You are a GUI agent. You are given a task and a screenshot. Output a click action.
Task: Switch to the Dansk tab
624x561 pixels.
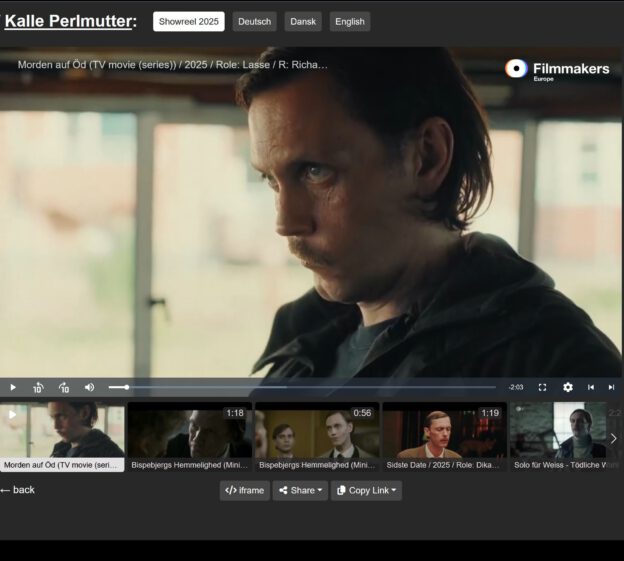pos(303,21)
